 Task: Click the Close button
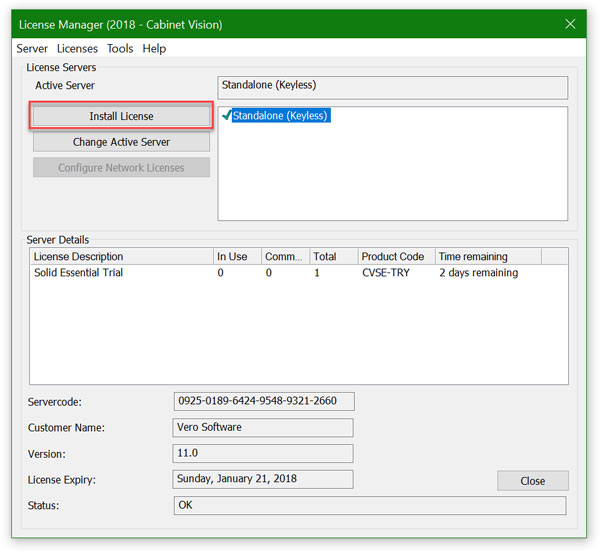pos(533,481)
